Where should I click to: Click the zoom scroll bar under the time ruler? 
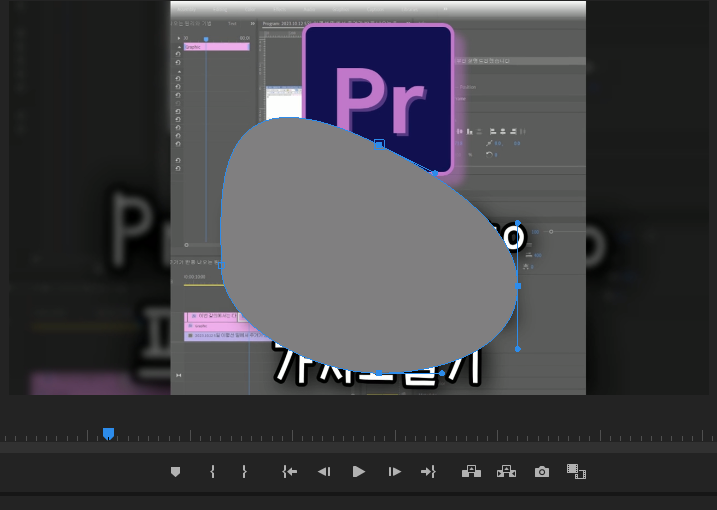[358, 447]
